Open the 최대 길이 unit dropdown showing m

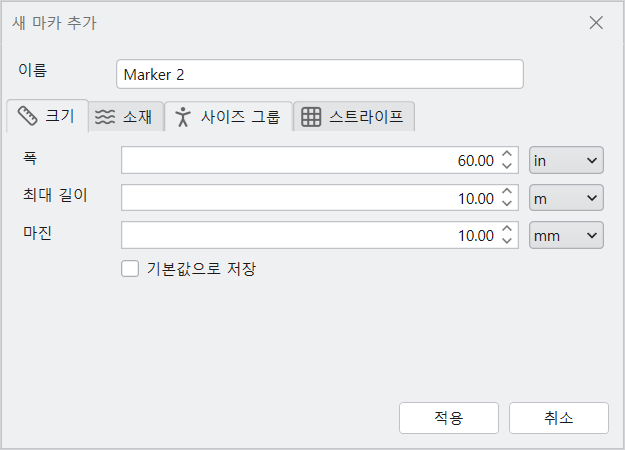pyautogui.click(x=566, y=198)
